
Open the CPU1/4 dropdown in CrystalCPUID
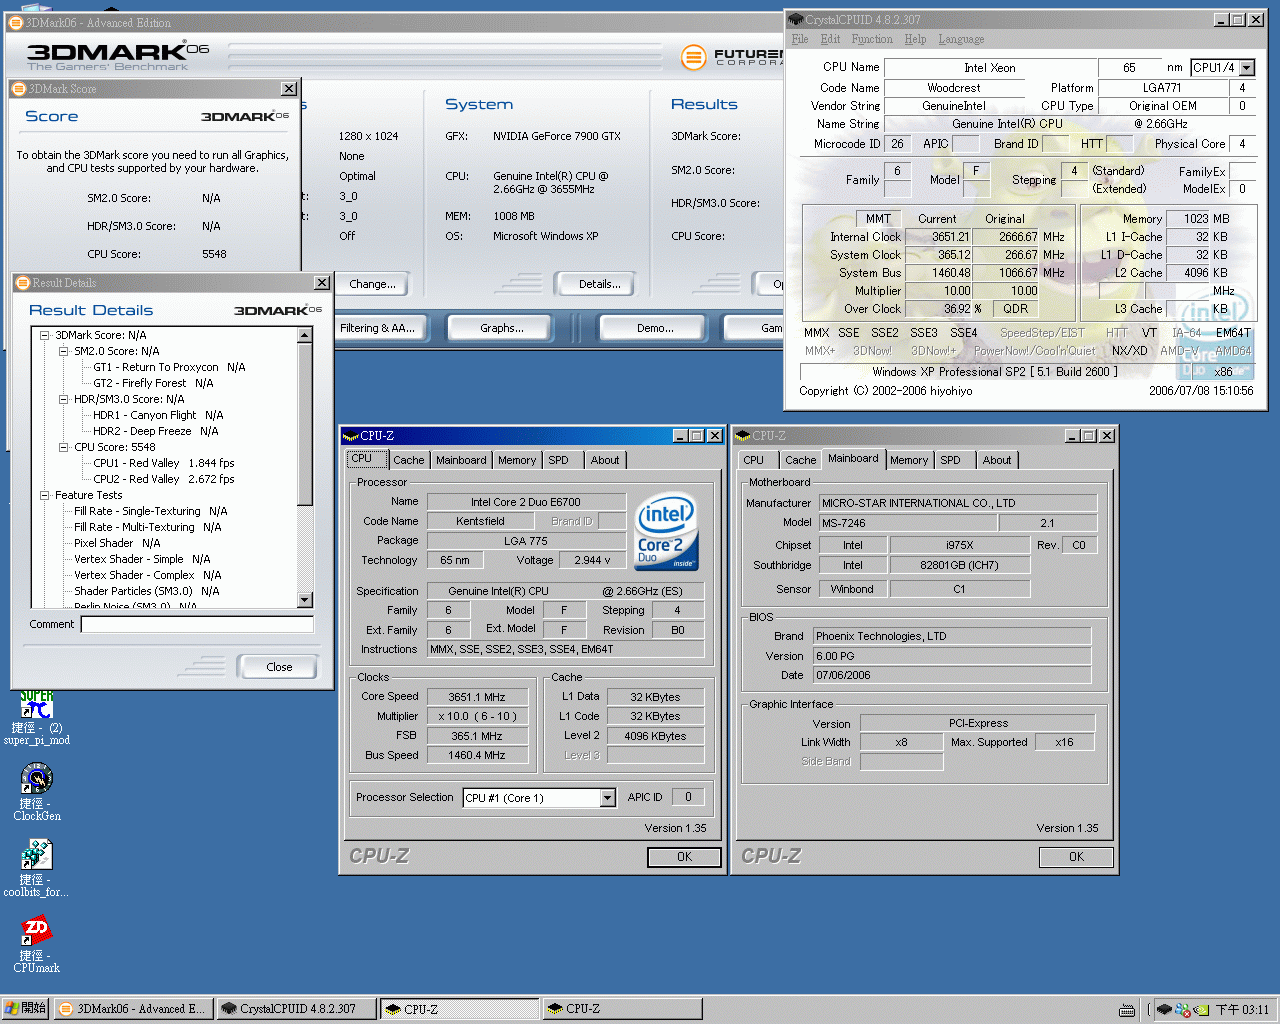tap(1246, 68)
